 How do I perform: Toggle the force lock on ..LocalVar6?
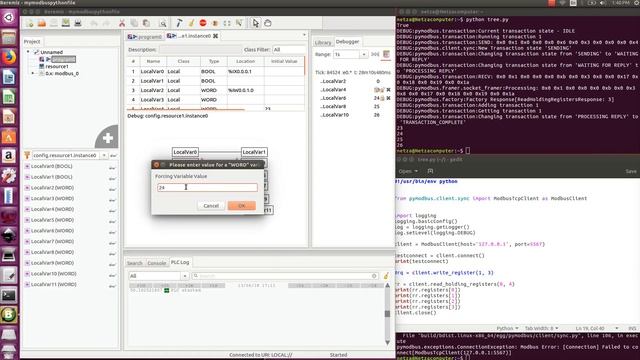382,98
